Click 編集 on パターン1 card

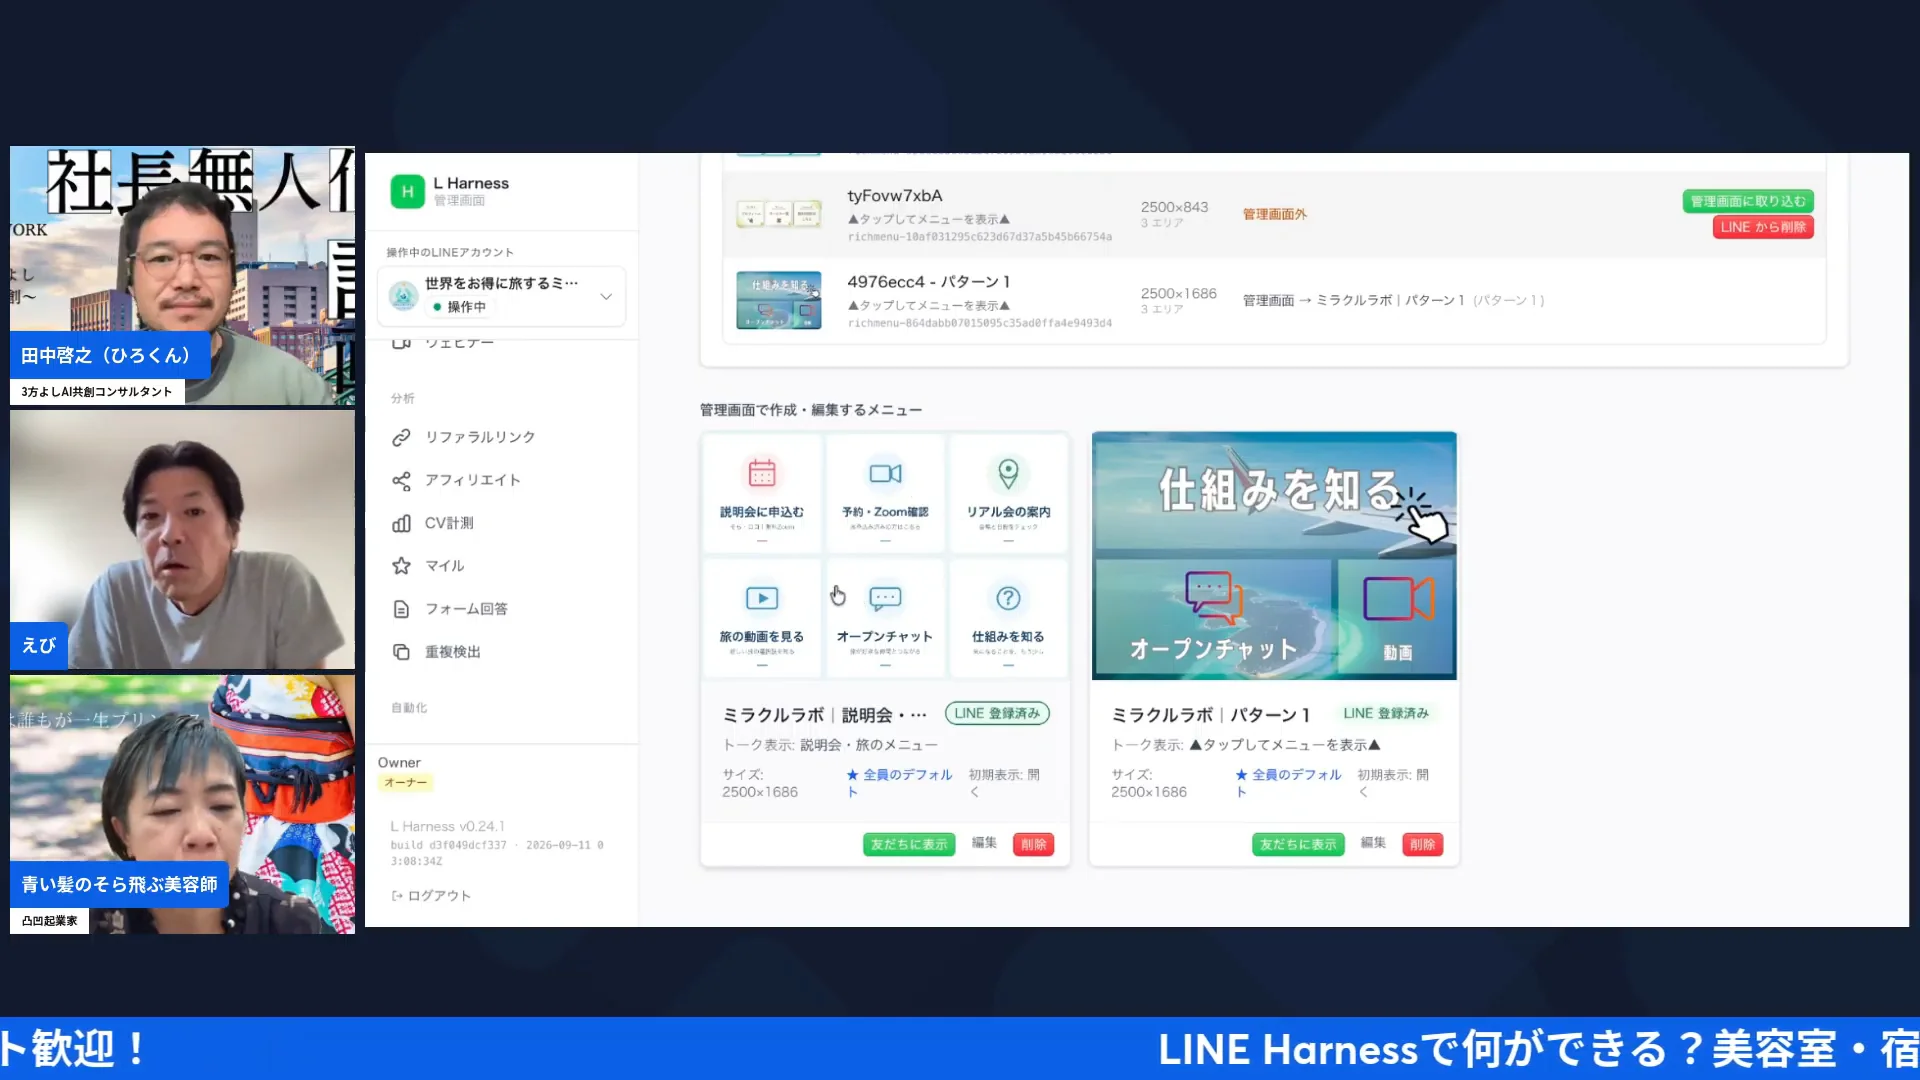[1373, 843]
